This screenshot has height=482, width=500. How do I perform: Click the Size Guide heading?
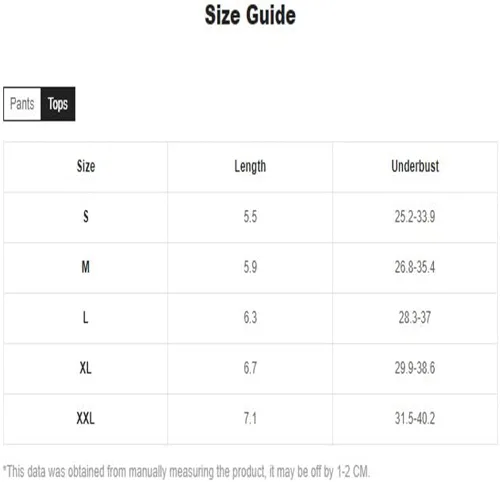coord(250,15)
